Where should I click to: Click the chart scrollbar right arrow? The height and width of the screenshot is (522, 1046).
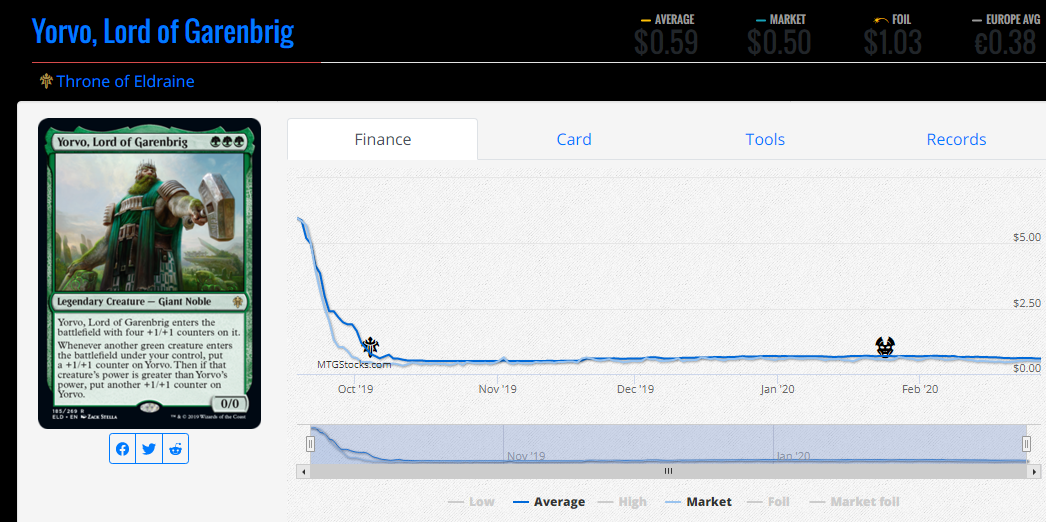pyautogui.click(x=1034, y=471)
